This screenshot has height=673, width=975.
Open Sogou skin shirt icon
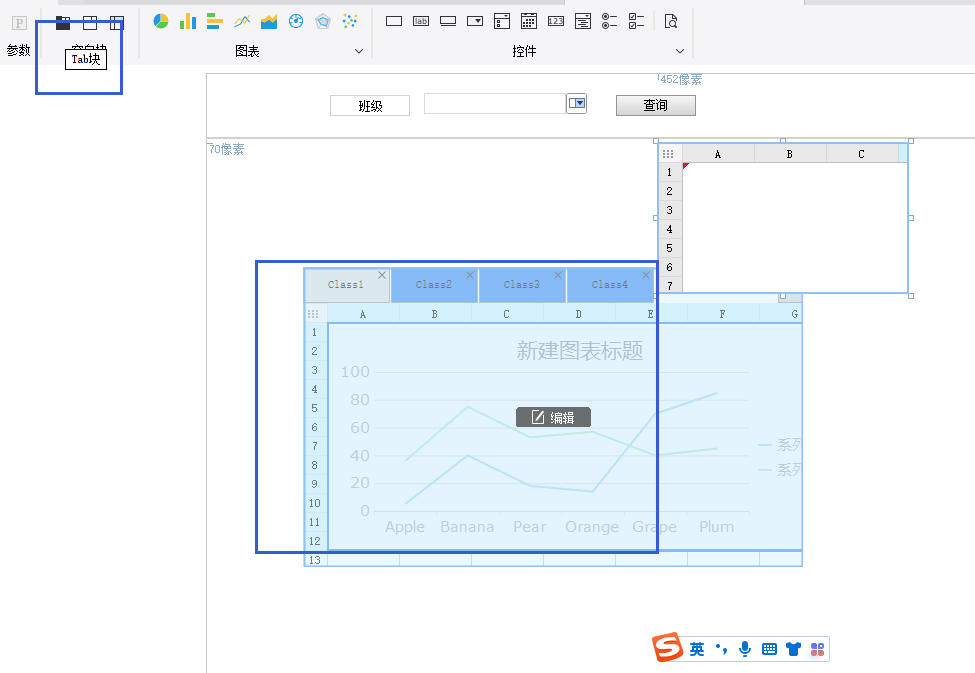[793, 649]
